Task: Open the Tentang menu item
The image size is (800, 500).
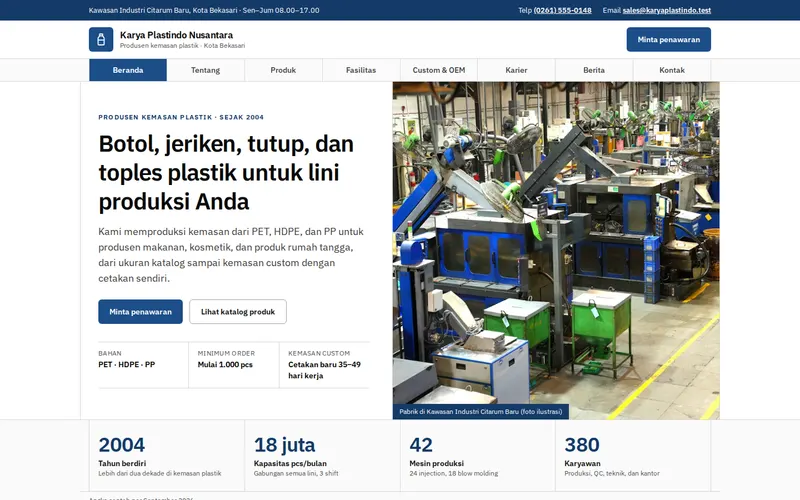Action: point(206,70)
